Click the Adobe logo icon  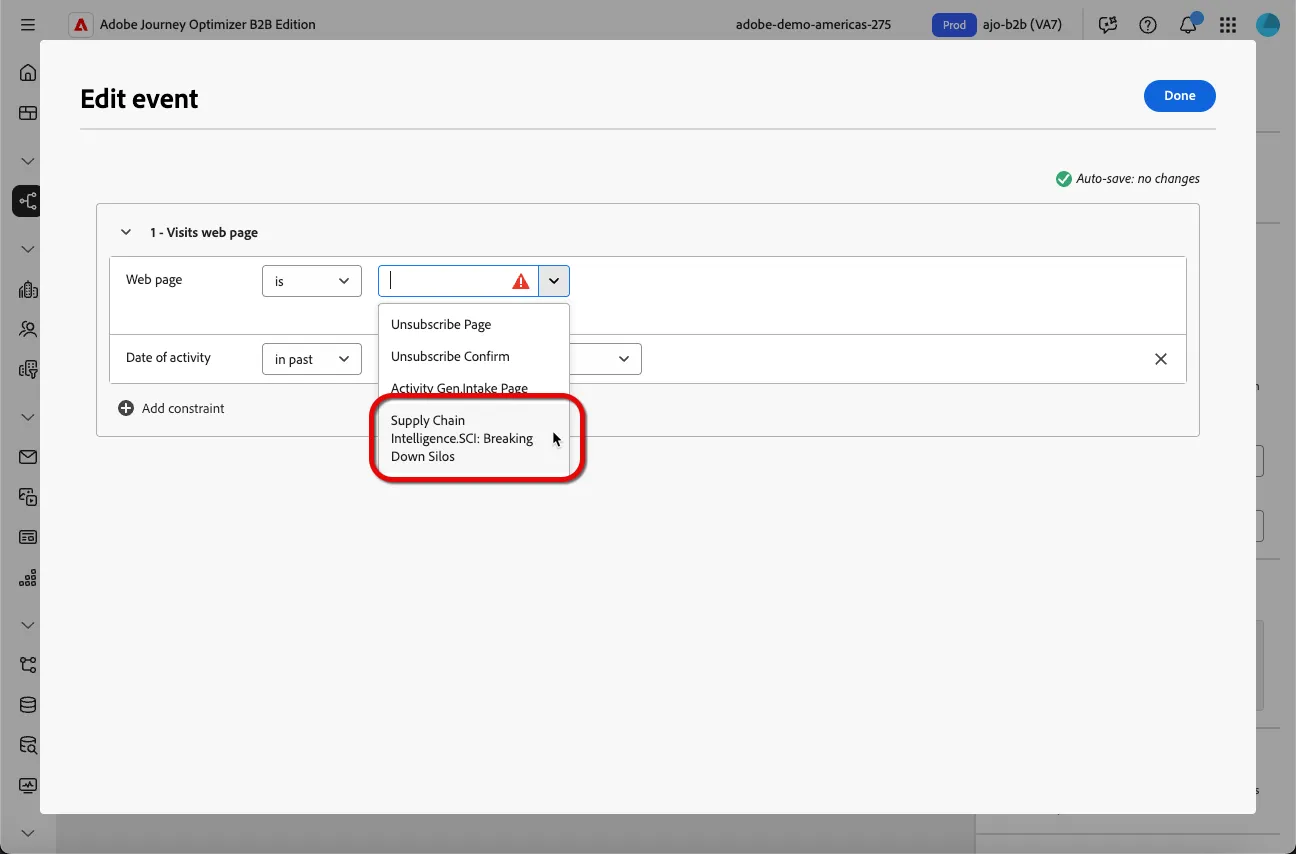(80, 24)
